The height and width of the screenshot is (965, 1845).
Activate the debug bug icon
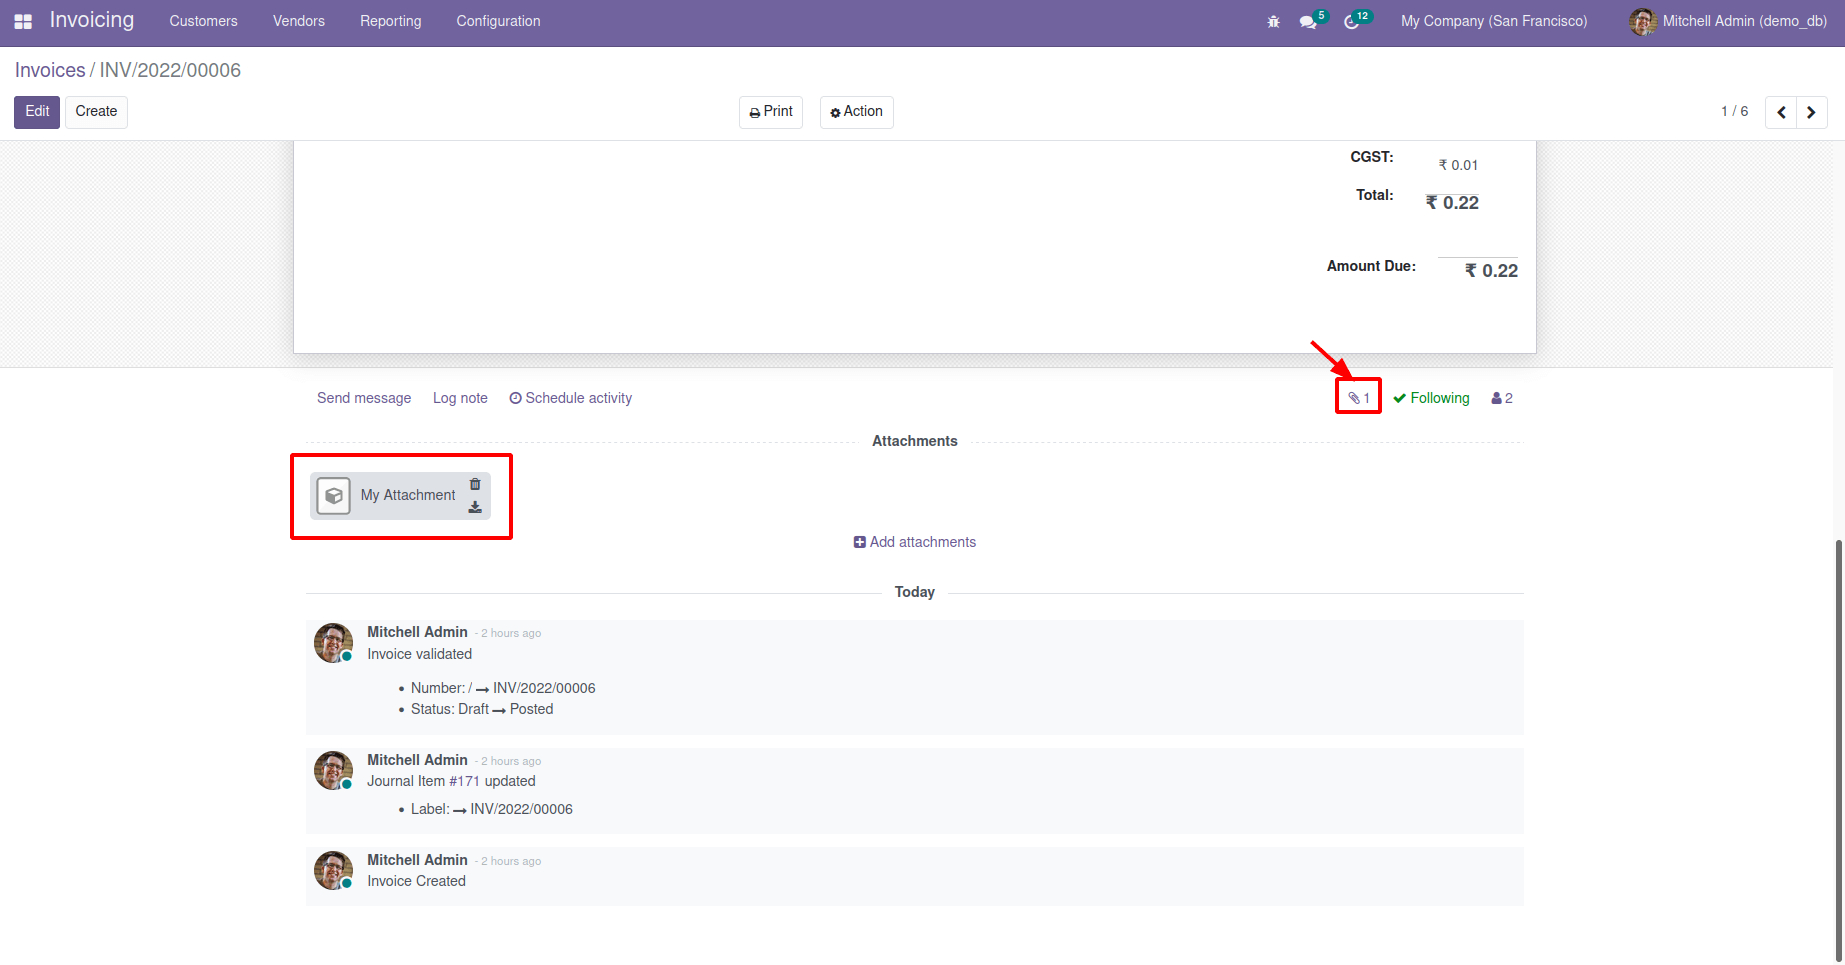tap(1273, 21)
